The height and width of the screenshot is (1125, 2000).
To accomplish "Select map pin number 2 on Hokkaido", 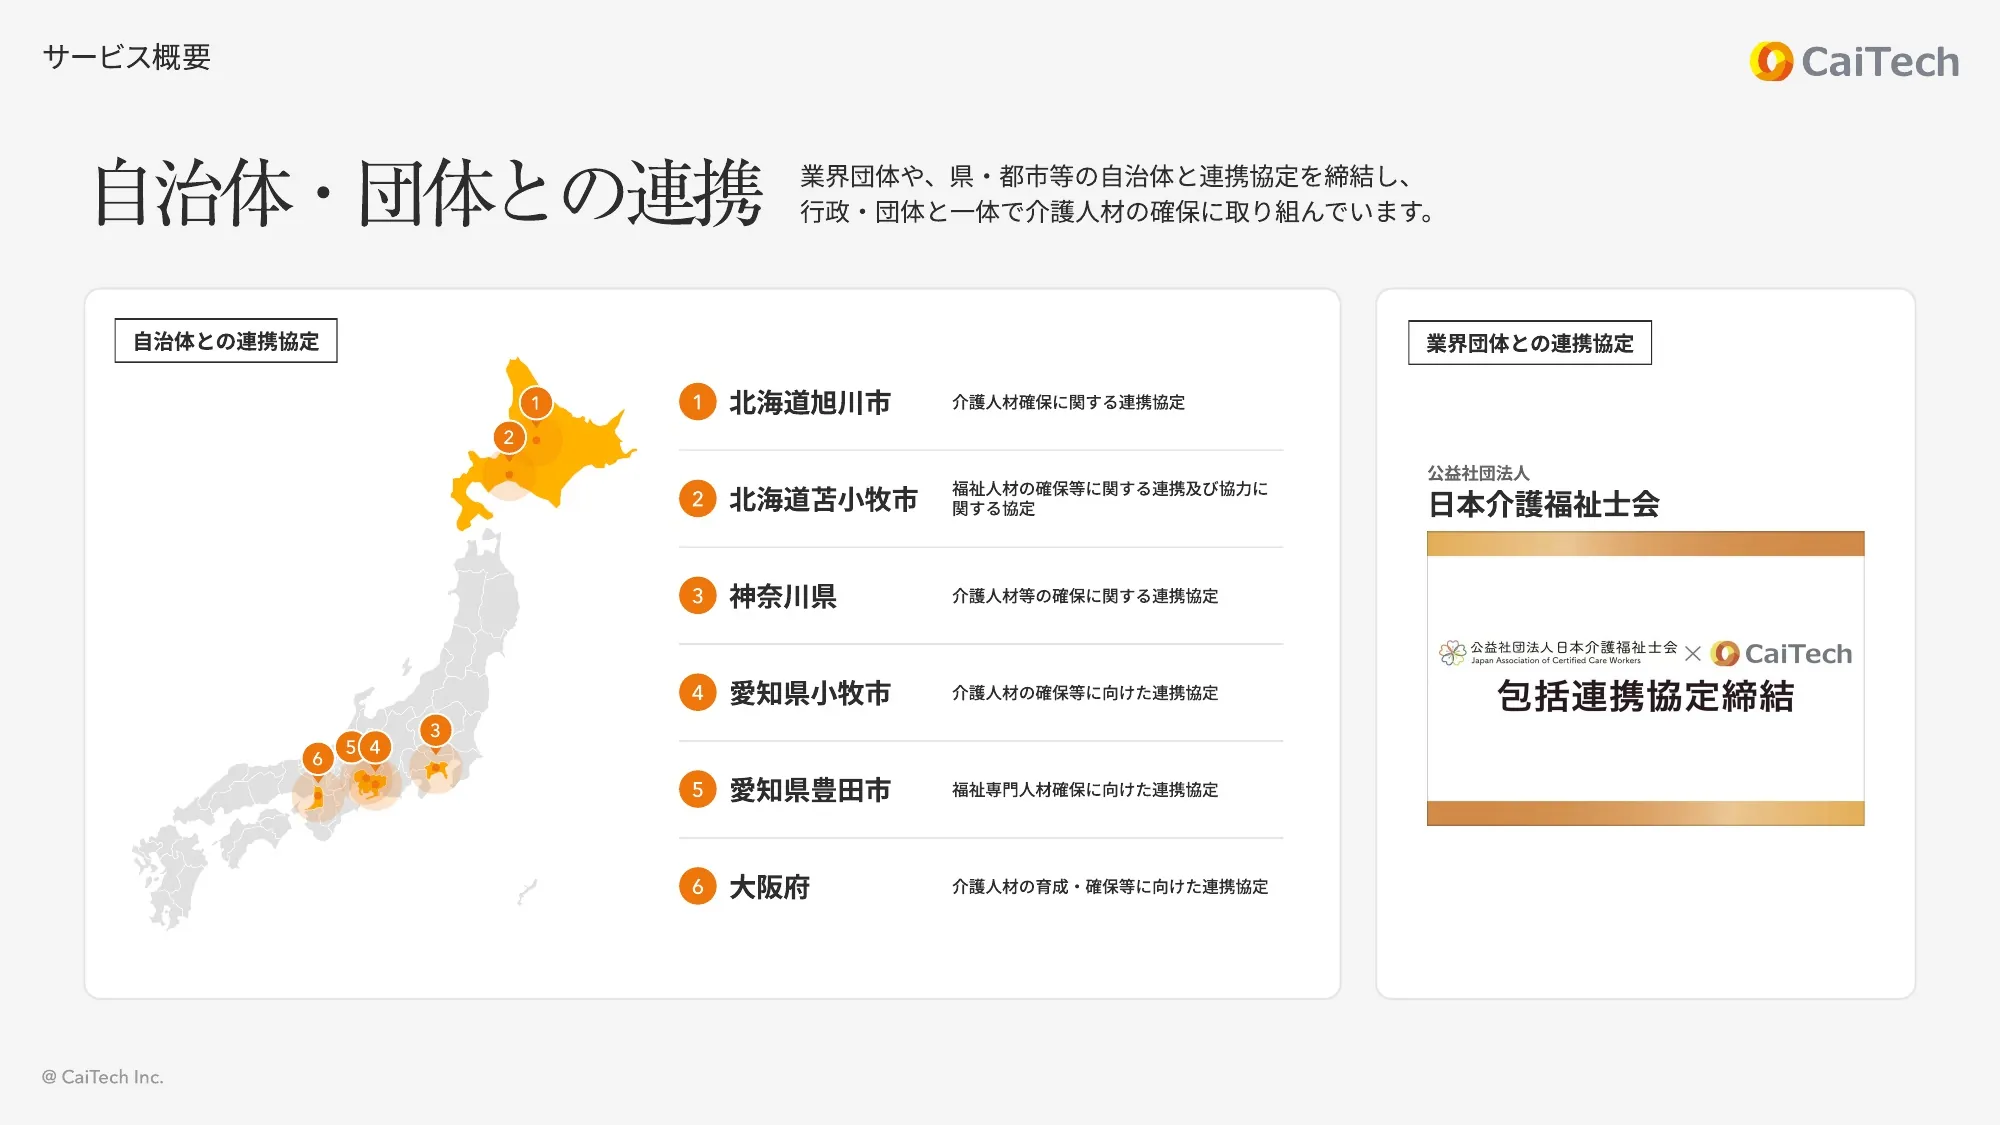I will (x=509, y=437).
